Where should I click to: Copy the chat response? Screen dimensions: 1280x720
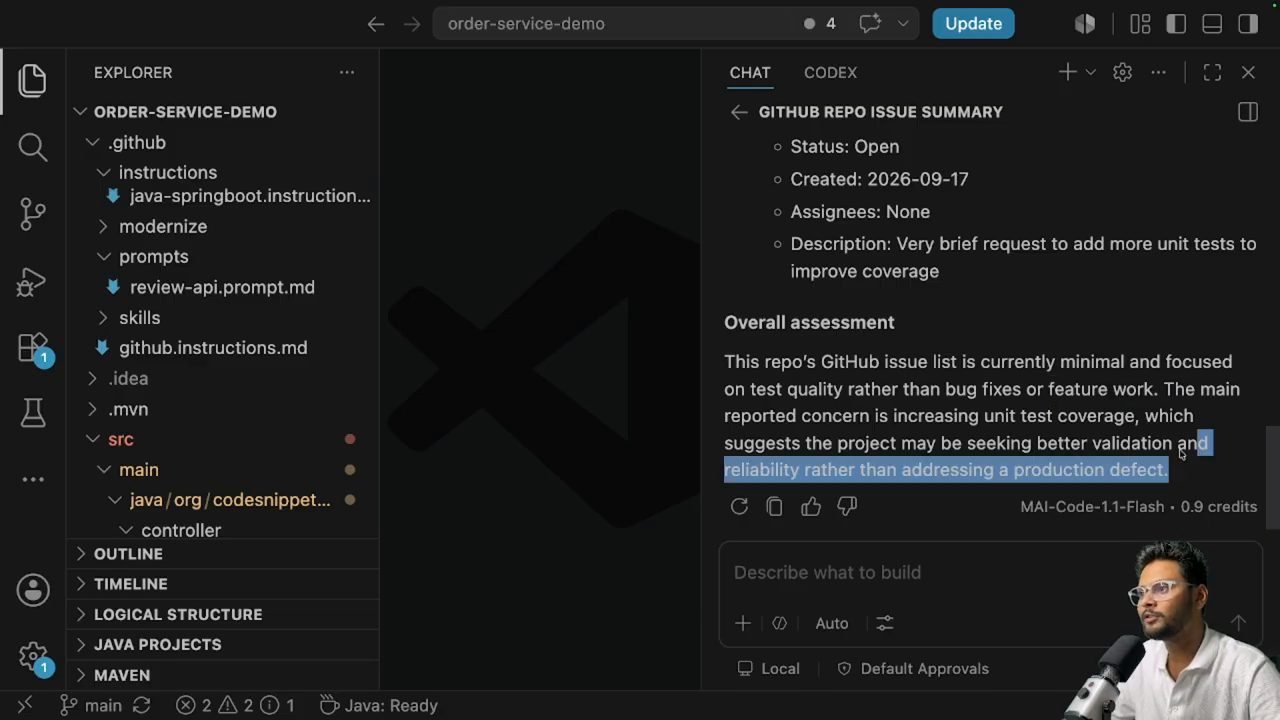tap(774, 507)
